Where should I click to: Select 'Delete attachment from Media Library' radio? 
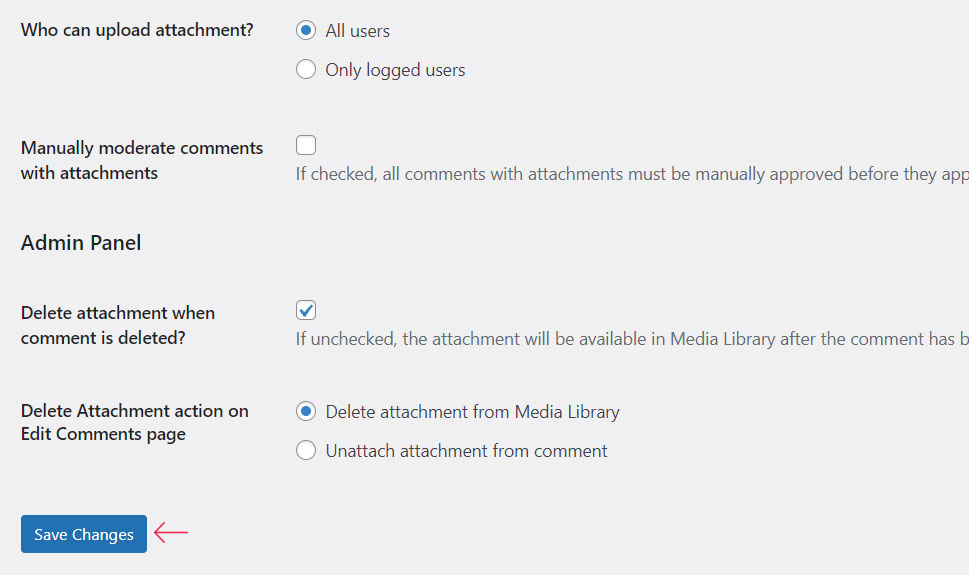click(306, 411)
